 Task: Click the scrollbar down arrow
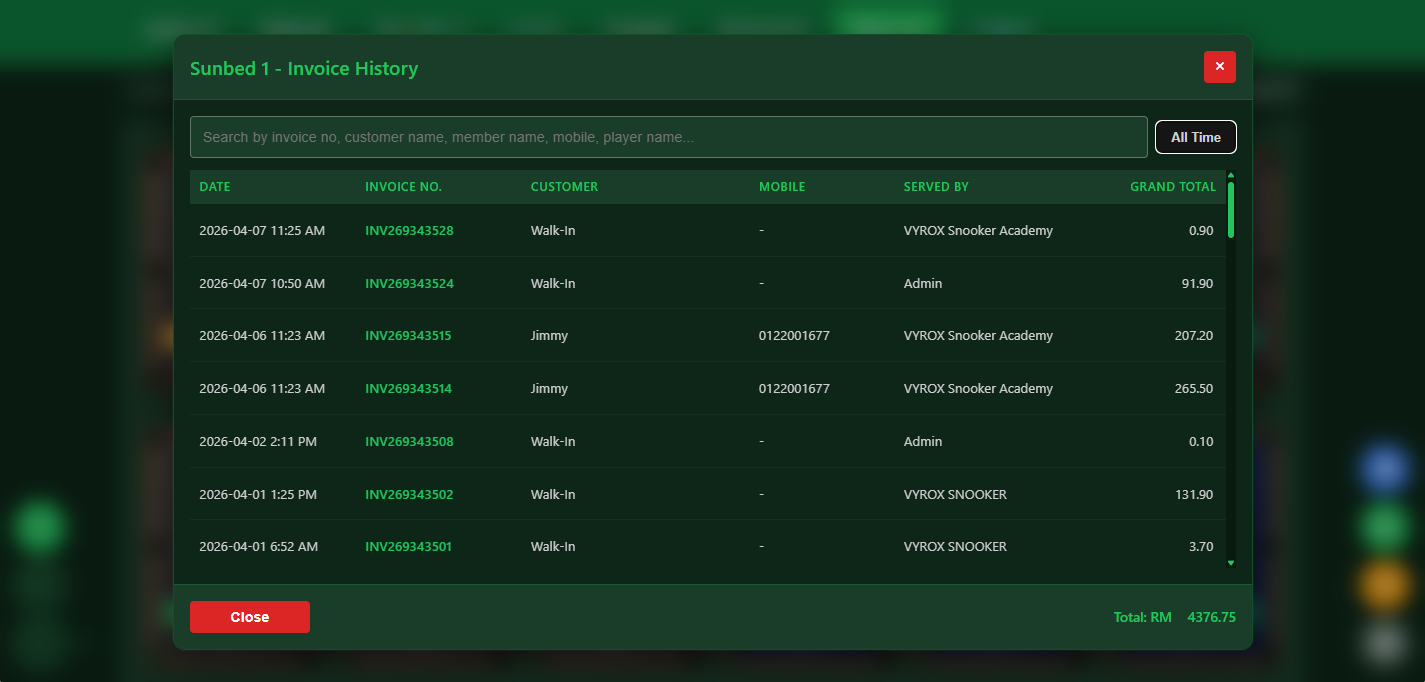pos(1230,563)
